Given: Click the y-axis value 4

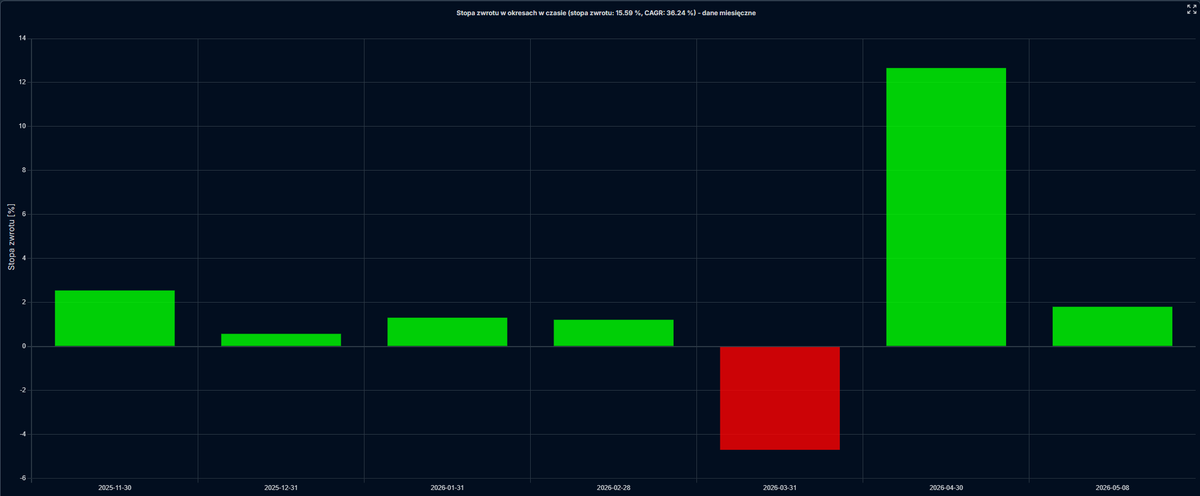Looking at the screenshot, I should coord(25,258).
